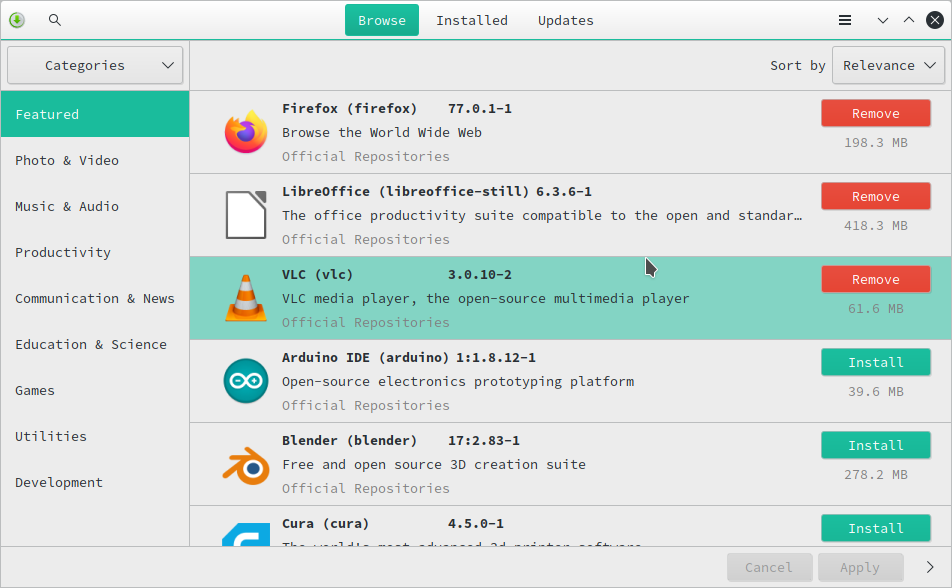This screenshot has width=952, height=588.
Task: Click the 'Sort by' label
Action: [x=798, y=66]
